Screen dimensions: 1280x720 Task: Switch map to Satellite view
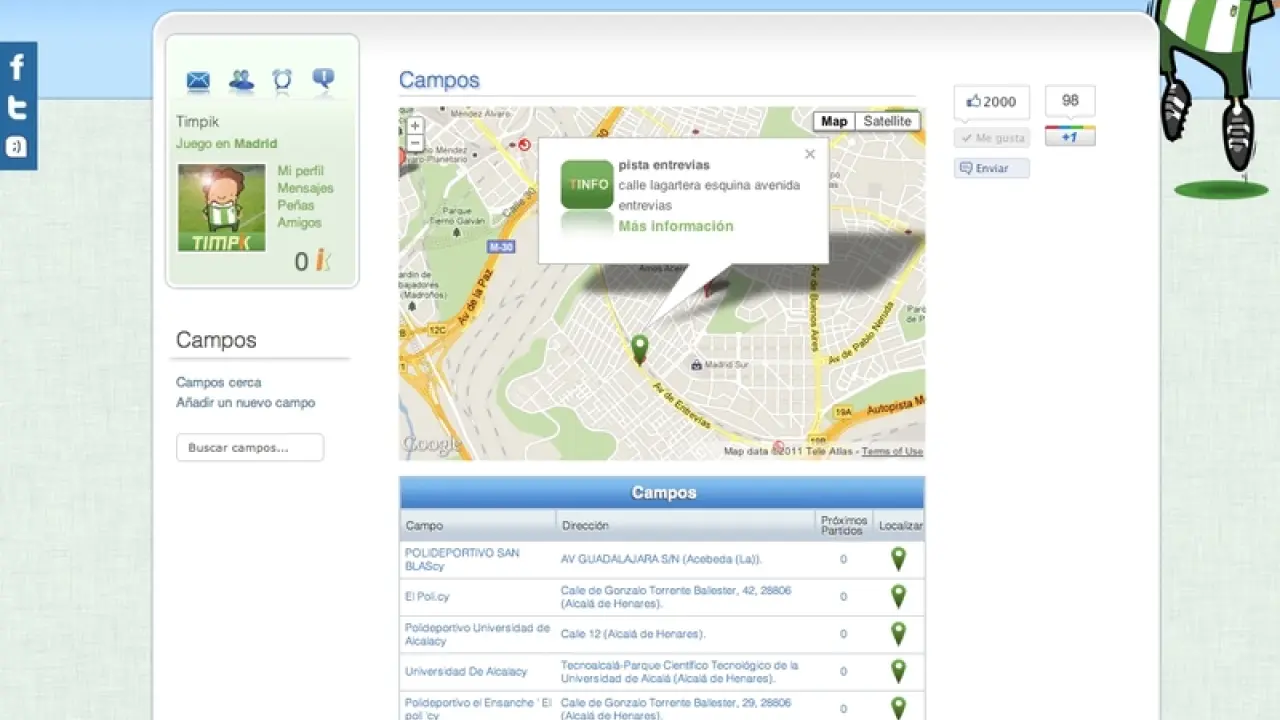tap(887, 121)
